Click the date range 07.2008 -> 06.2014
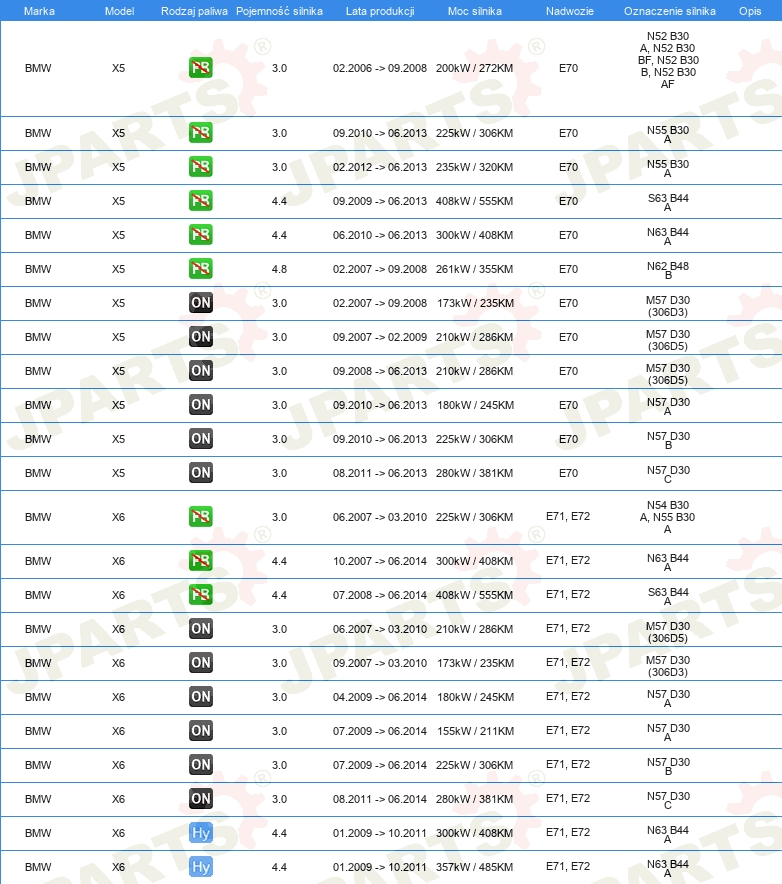Image resolution: width=782 pixels, height=884 pixels. click(380, 595)
